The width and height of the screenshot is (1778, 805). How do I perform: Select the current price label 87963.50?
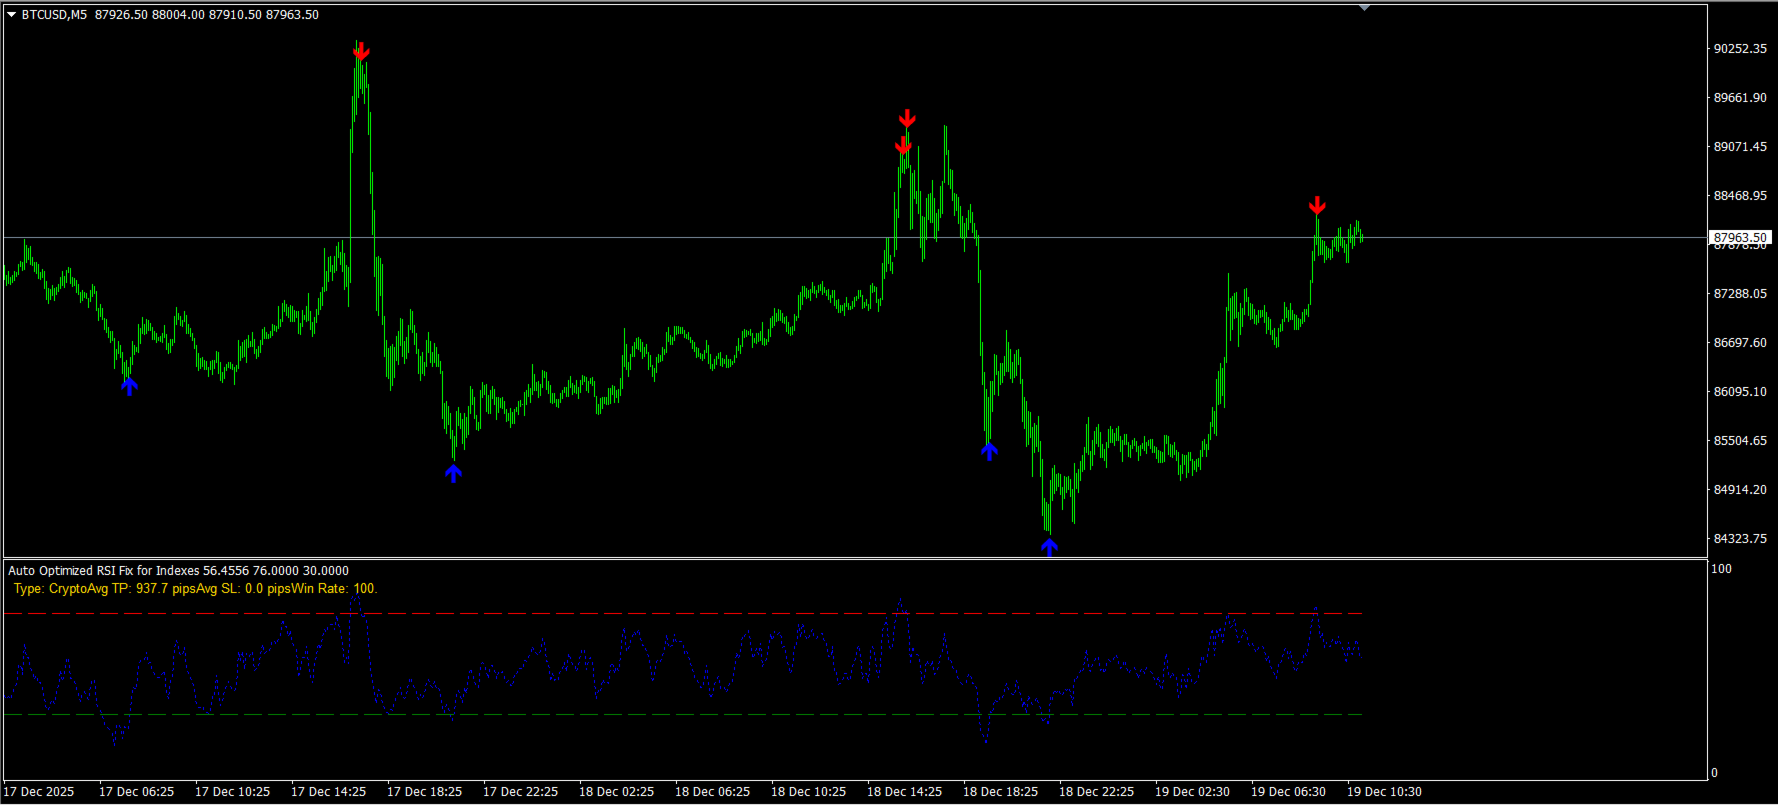tap(1740, 238)
